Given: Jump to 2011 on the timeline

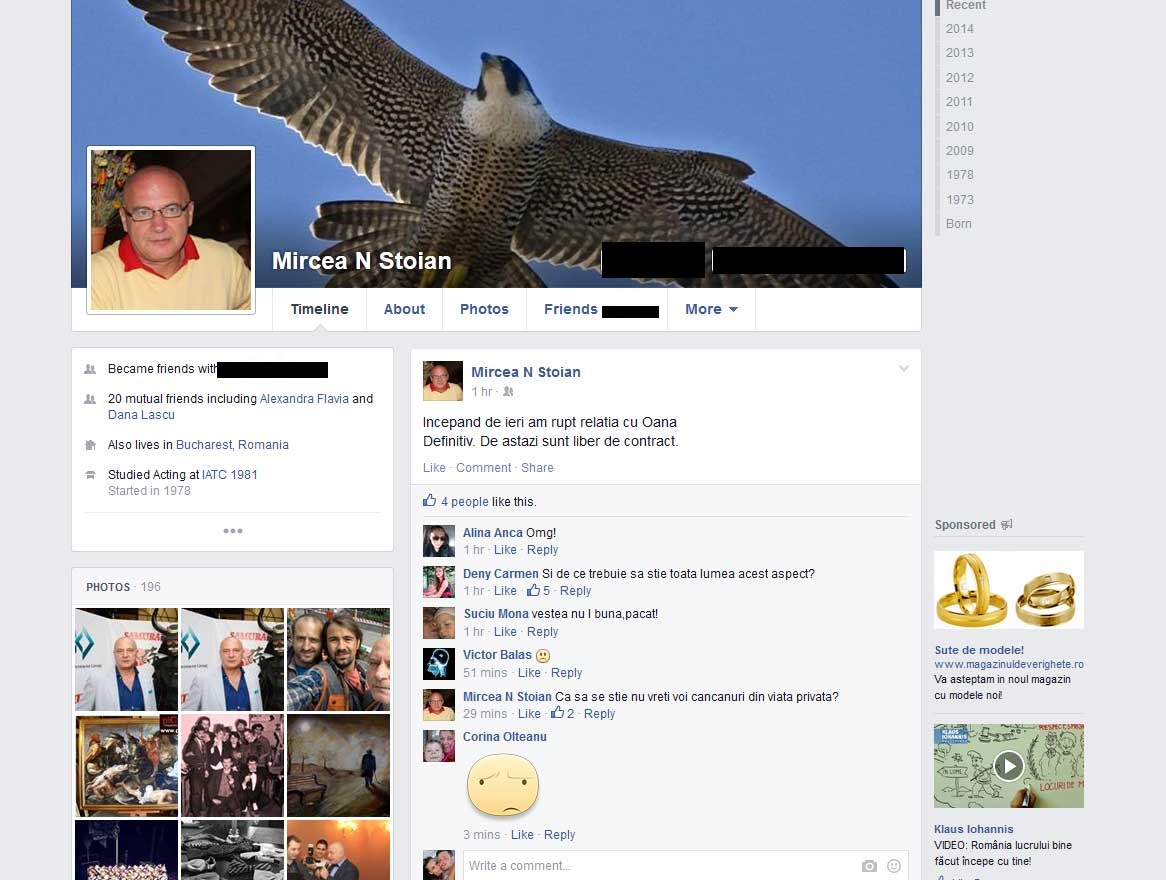Looking at the screenshot, I should coord(959,102).
